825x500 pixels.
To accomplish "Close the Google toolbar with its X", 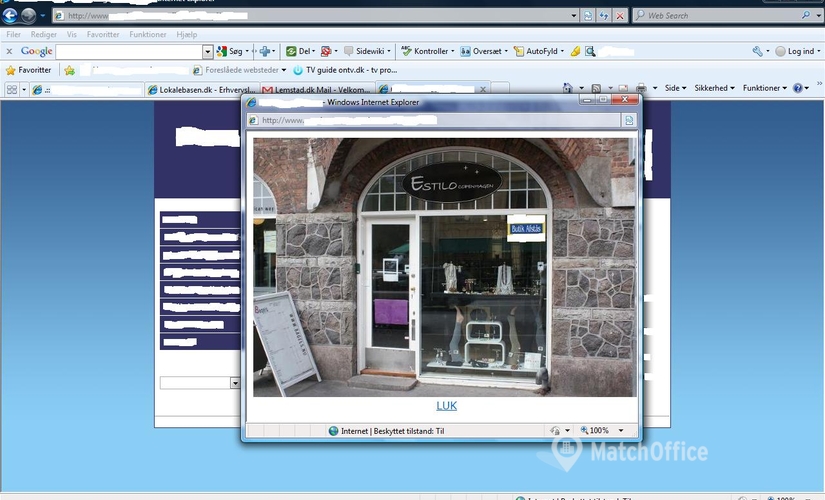I will 9,51.
